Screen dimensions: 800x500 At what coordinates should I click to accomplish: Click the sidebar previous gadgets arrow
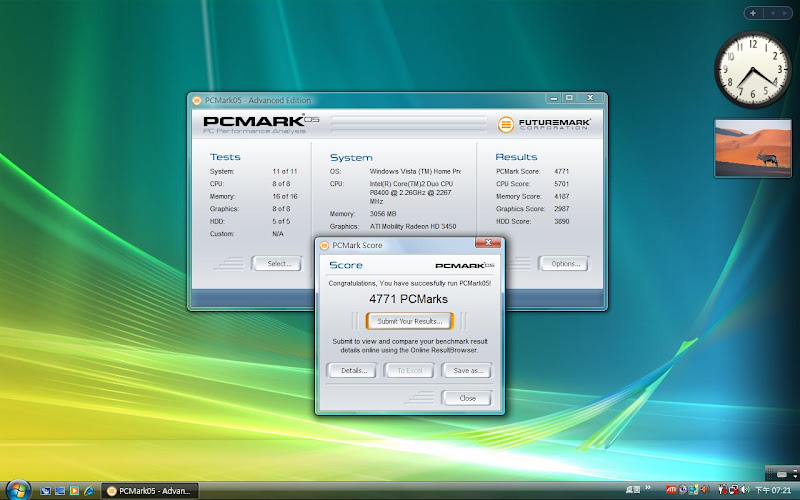tap(772, 13)
